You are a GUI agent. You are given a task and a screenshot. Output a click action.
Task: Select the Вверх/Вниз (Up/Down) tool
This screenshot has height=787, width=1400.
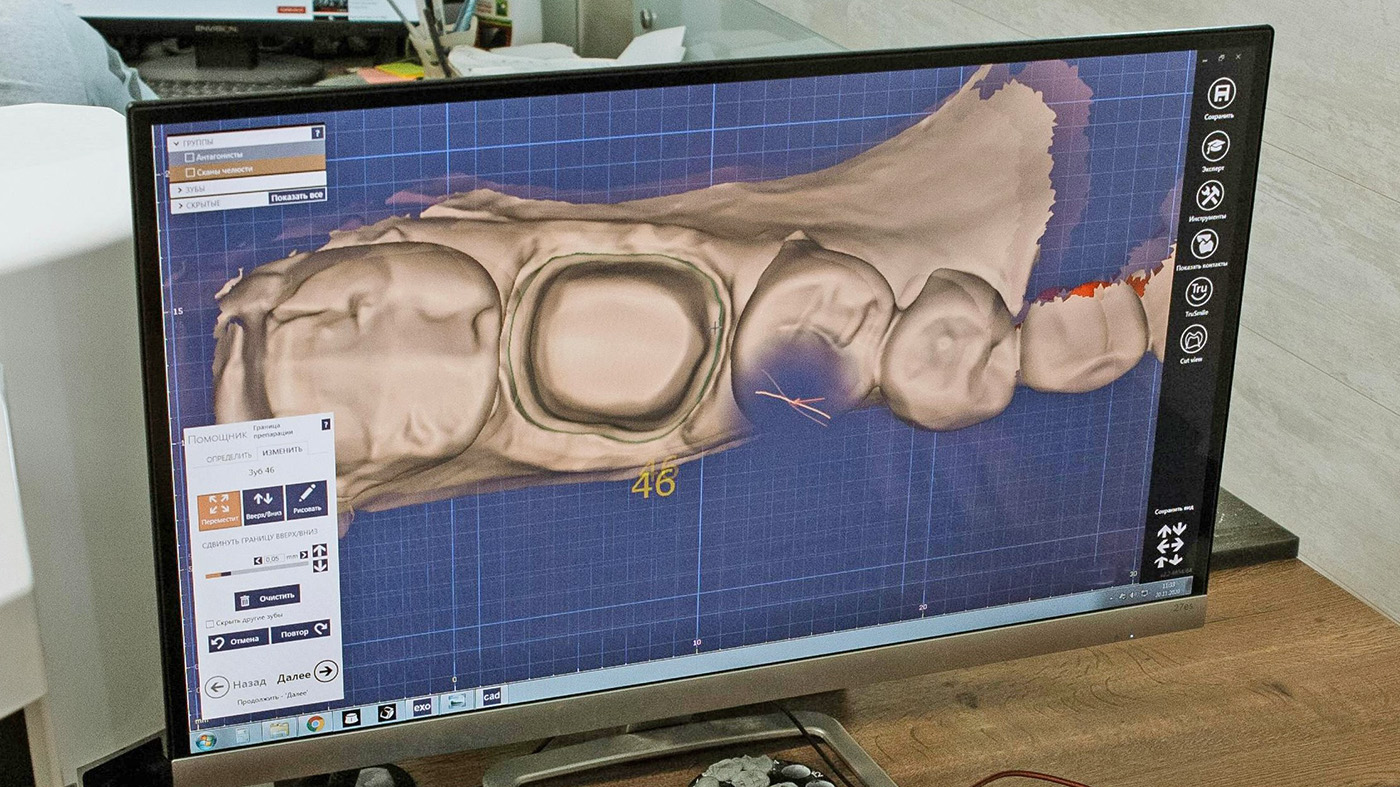(x=263, y=503)
